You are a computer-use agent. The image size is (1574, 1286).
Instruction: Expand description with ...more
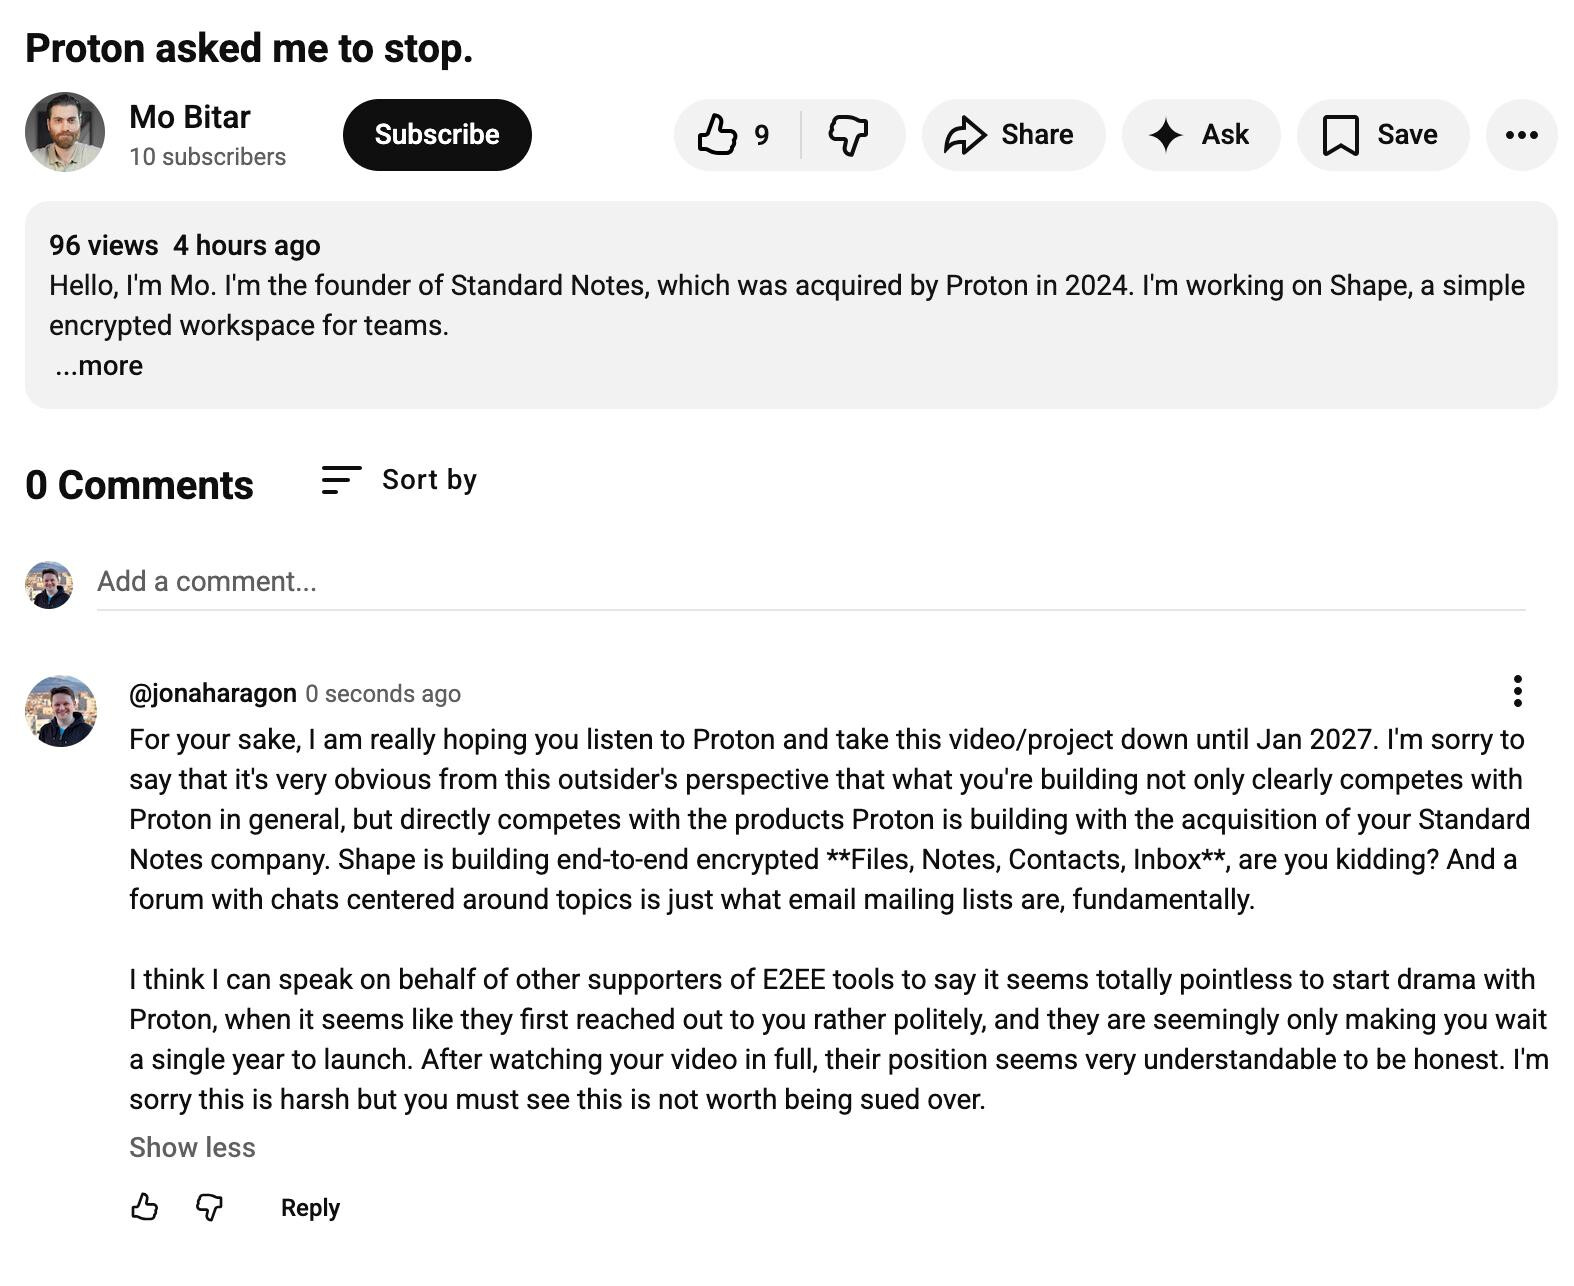(x=99, y=366)
